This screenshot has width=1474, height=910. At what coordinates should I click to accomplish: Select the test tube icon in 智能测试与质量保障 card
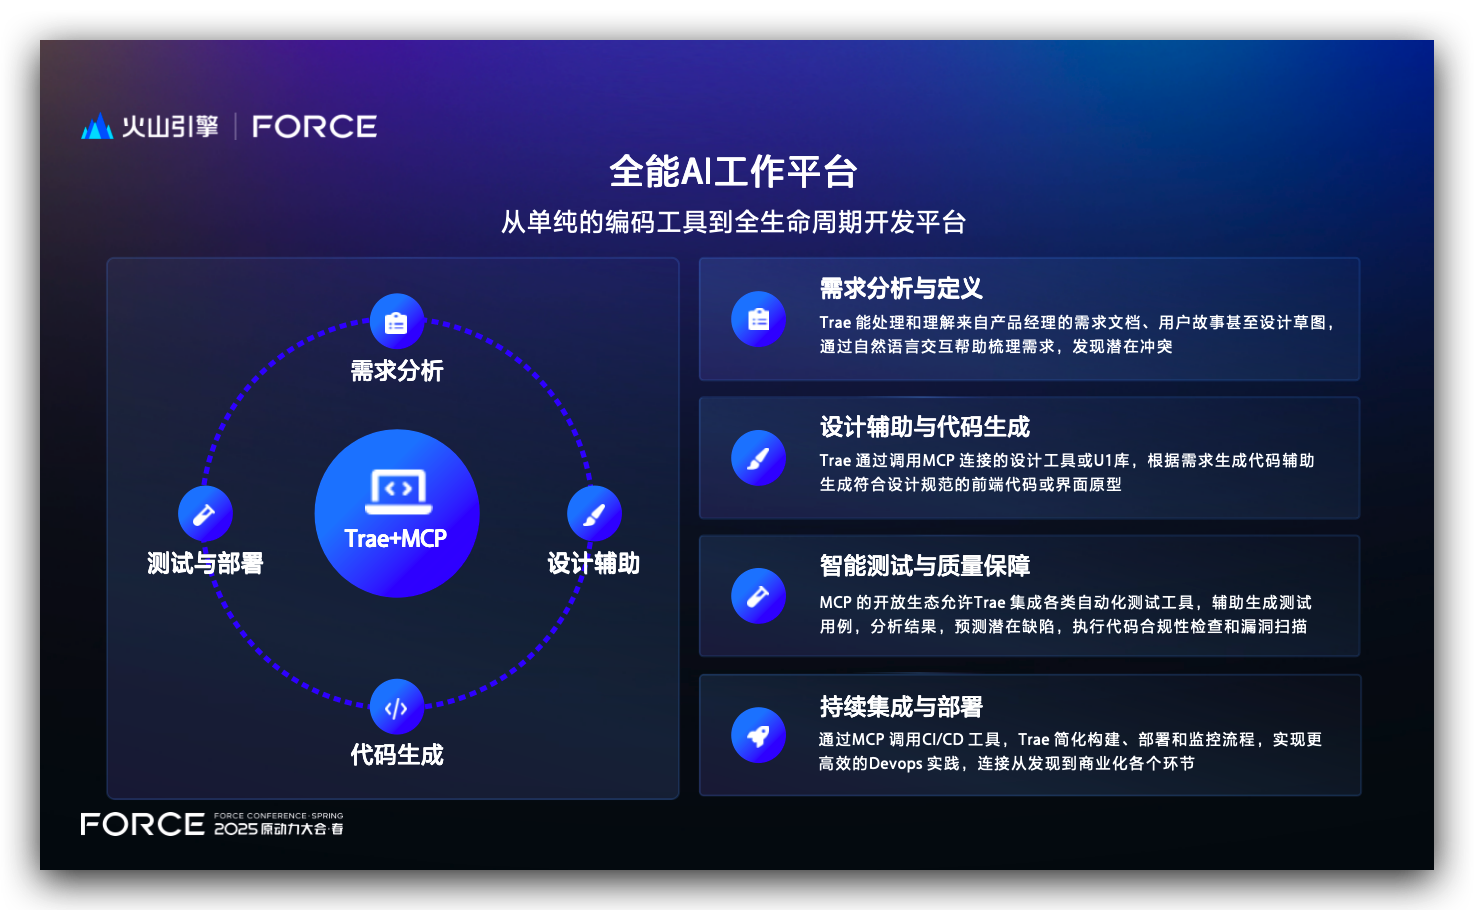pyautogui.click(x=759, y=596)
